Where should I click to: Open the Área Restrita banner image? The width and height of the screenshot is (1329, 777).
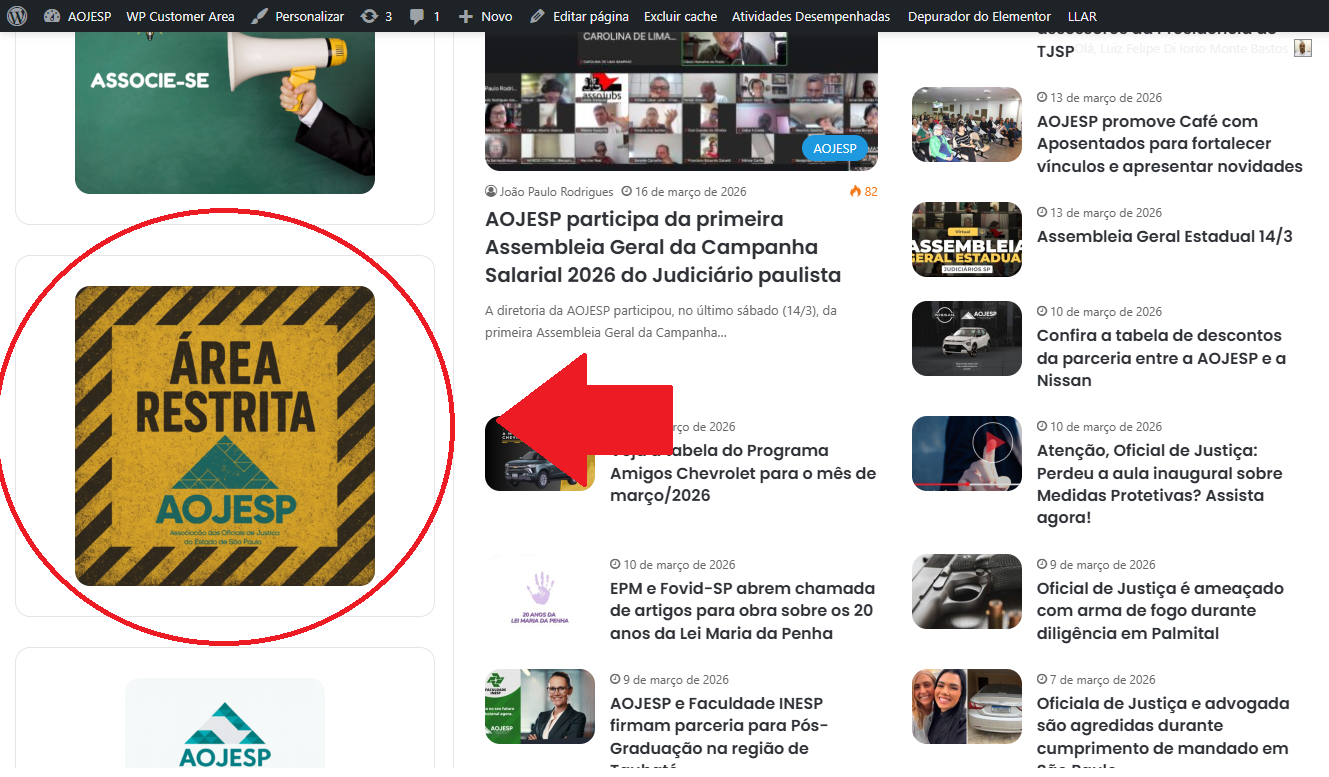pos(224,436)
